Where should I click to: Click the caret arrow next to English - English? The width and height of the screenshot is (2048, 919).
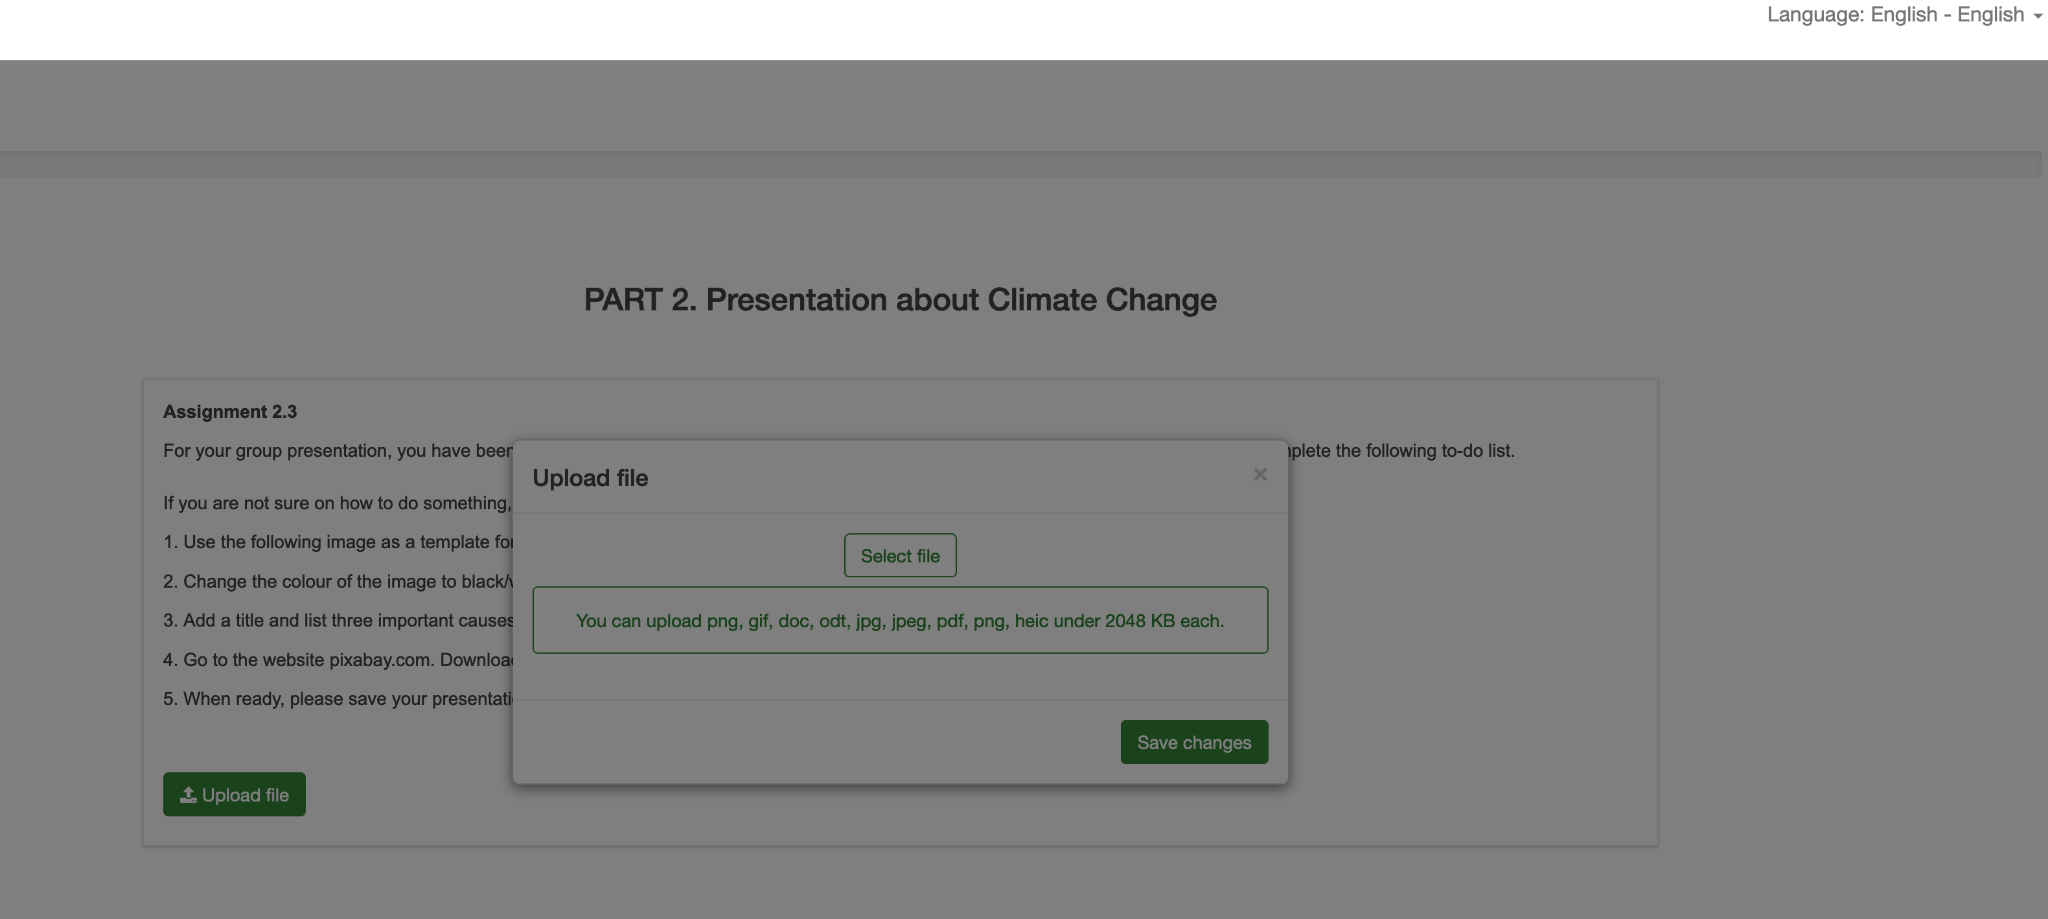point(2038,17)
